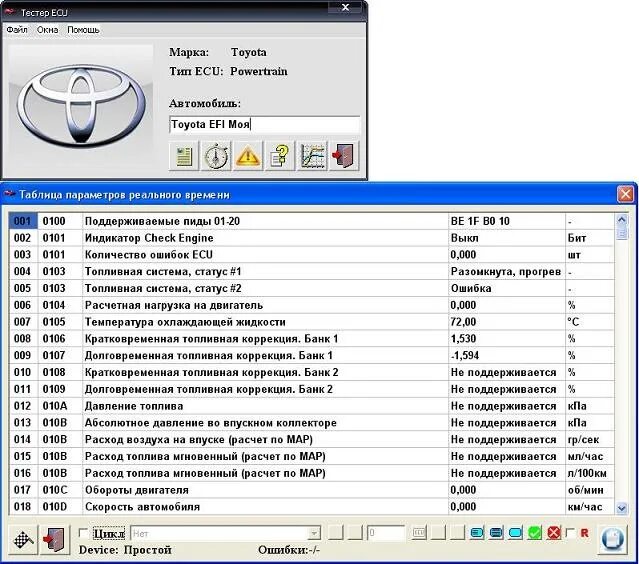
Task: Click value 1,530 short-term fuel trim
Action: coord(463,339)
